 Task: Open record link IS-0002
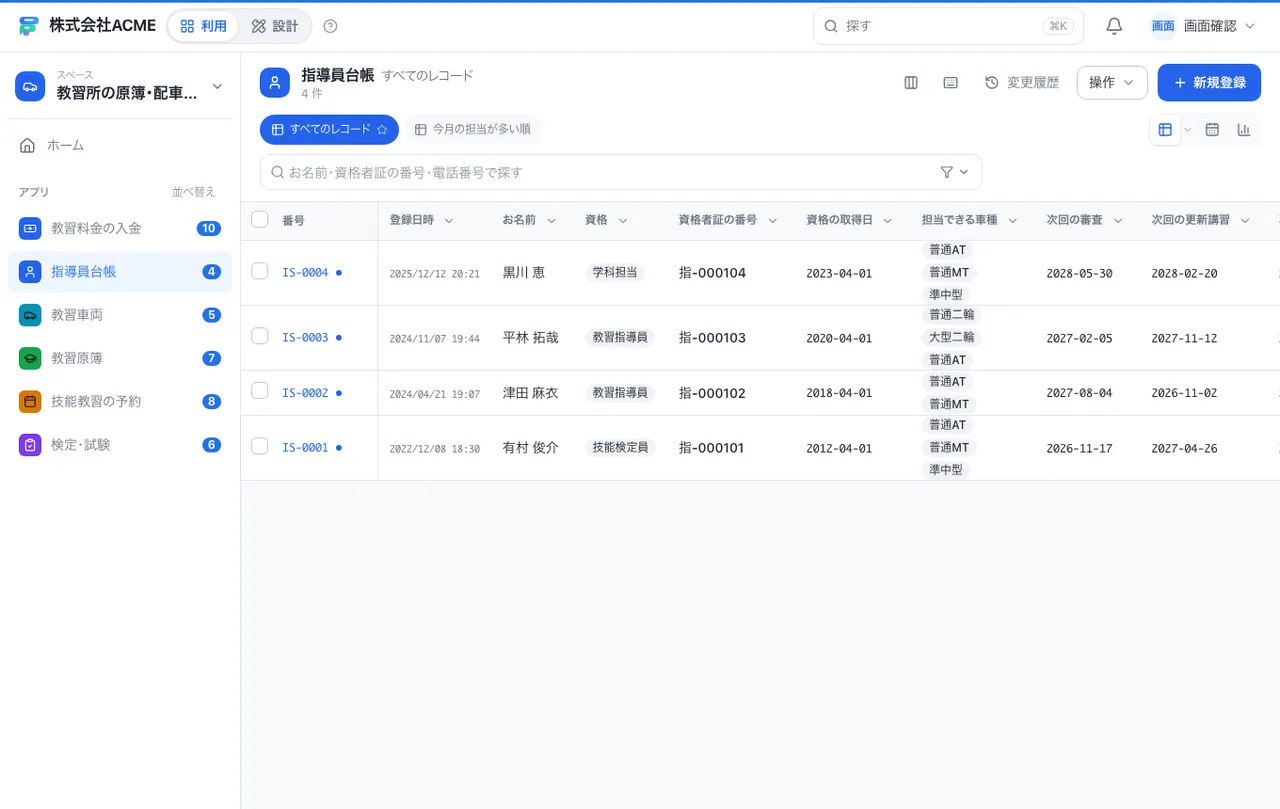tap(305, 393)
